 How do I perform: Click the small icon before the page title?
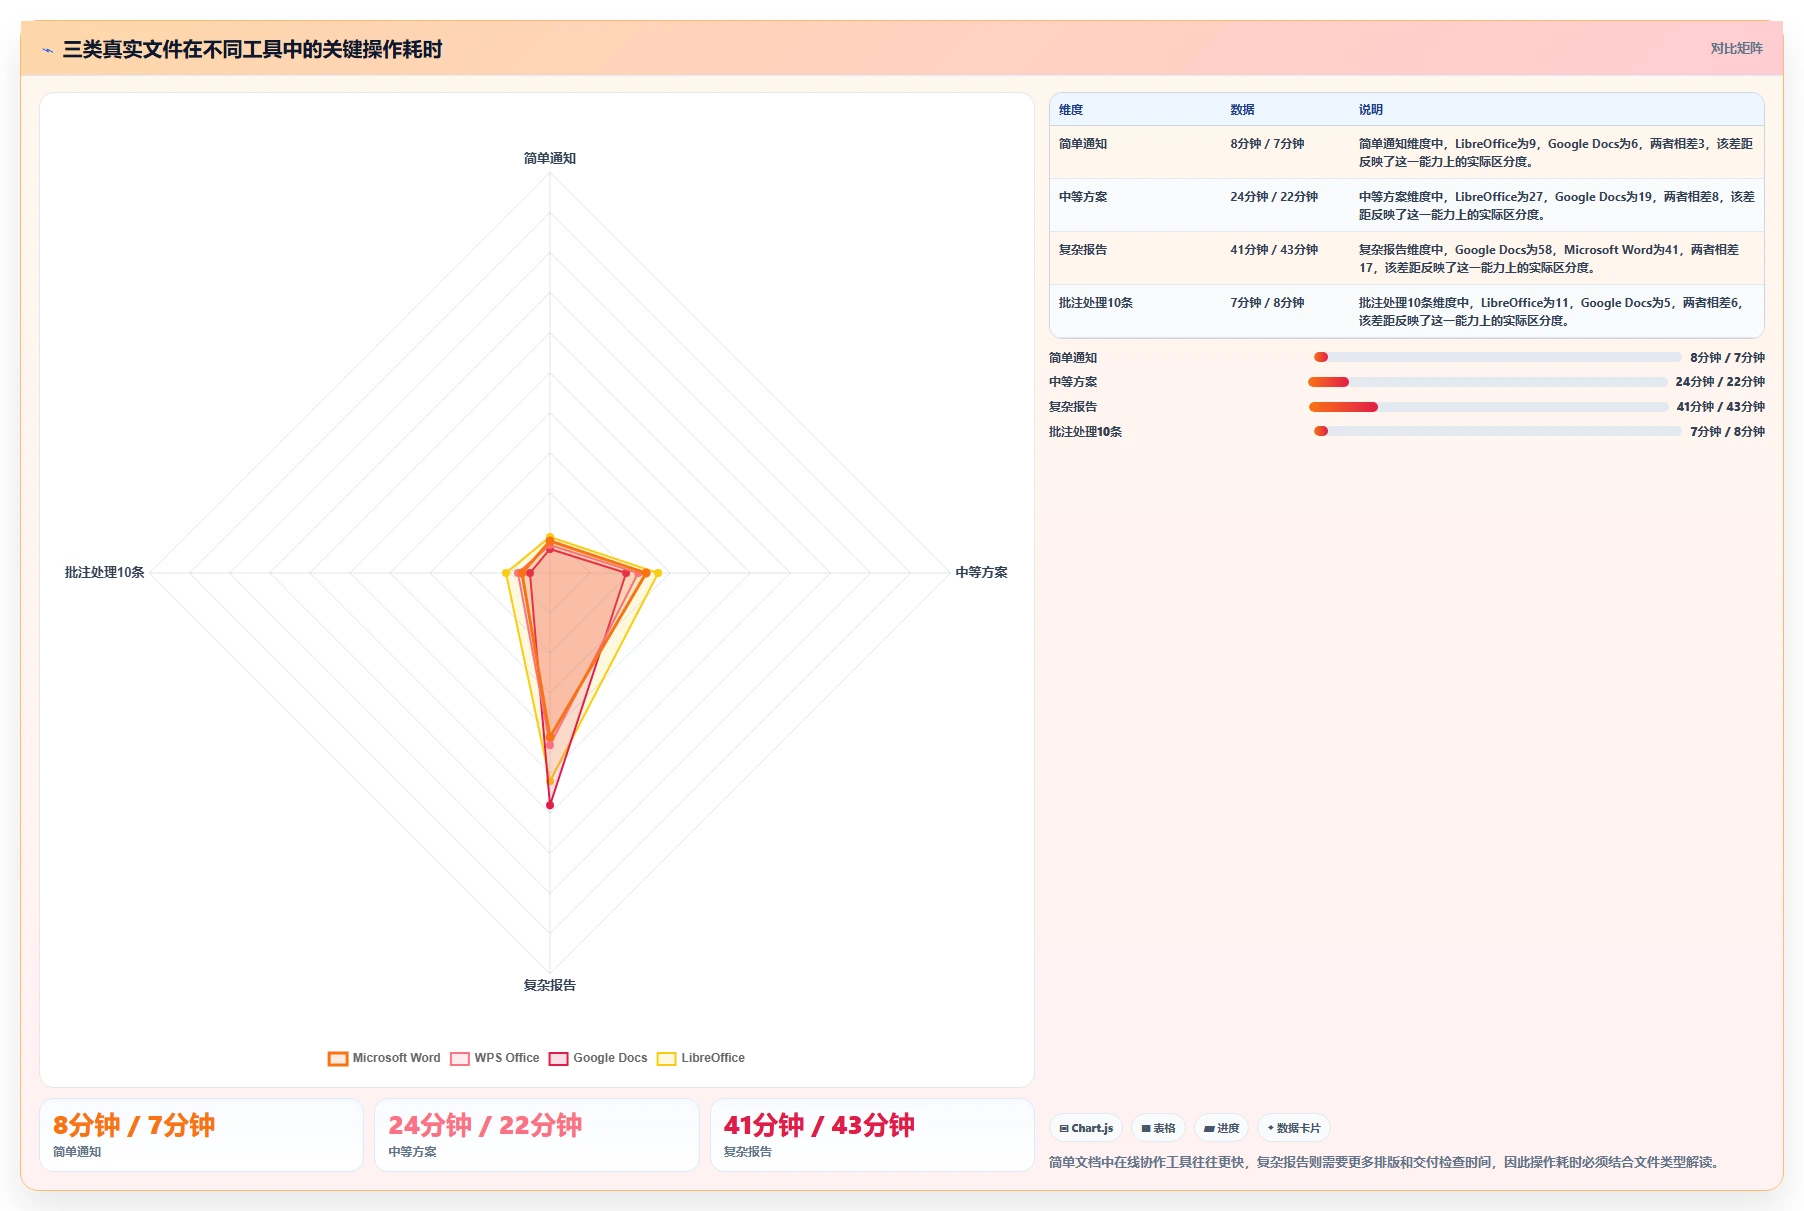point(47,50)
